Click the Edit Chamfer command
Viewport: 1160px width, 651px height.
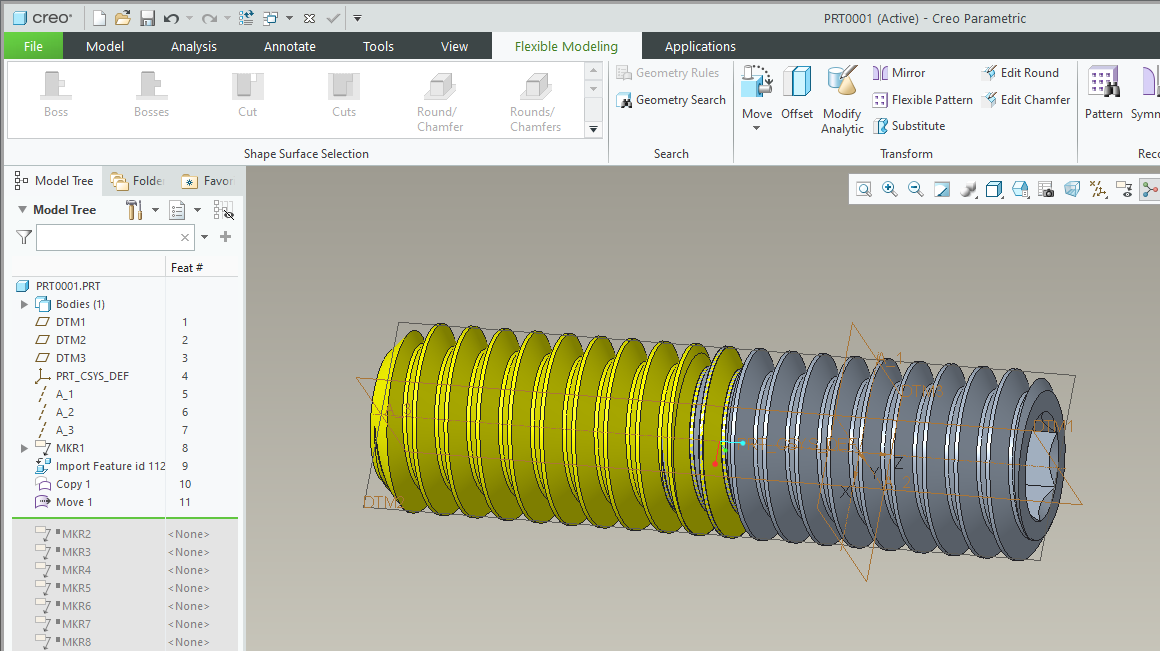pos(1026,99)
